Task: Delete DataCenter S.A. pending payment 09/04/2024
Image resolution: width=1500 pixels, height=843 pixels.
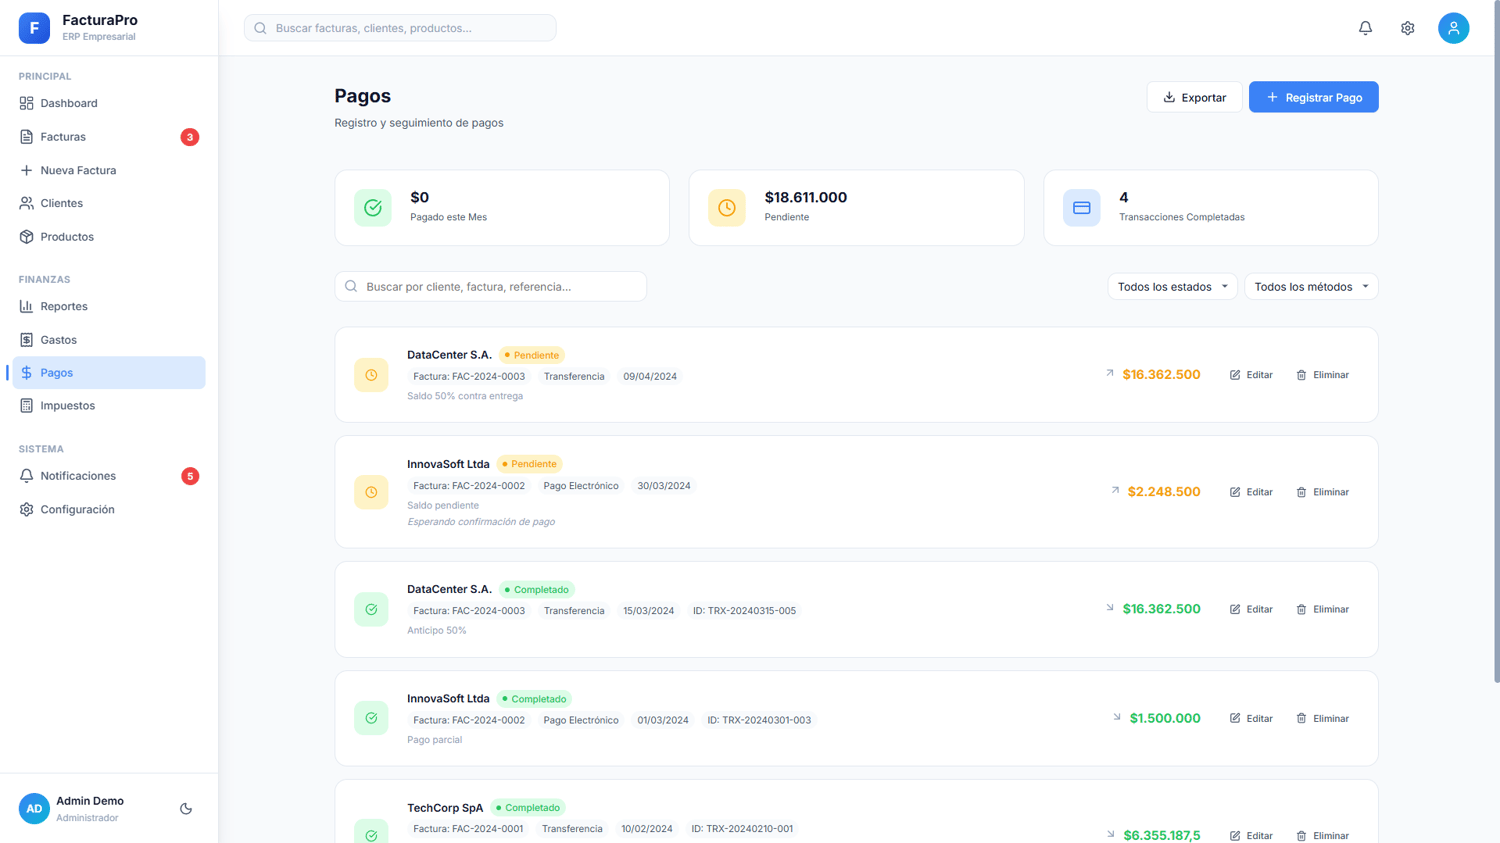Action: 1323,375
